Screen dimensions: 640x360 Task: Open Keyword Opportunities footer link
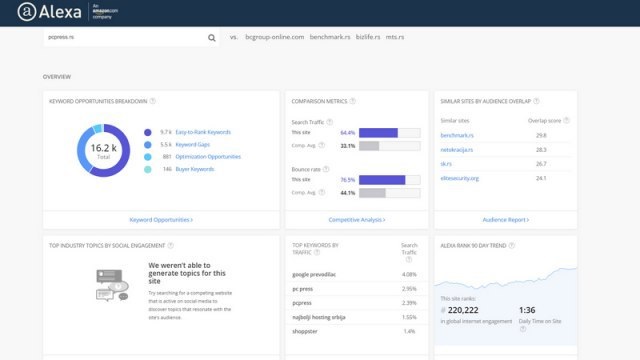[161, 220]
